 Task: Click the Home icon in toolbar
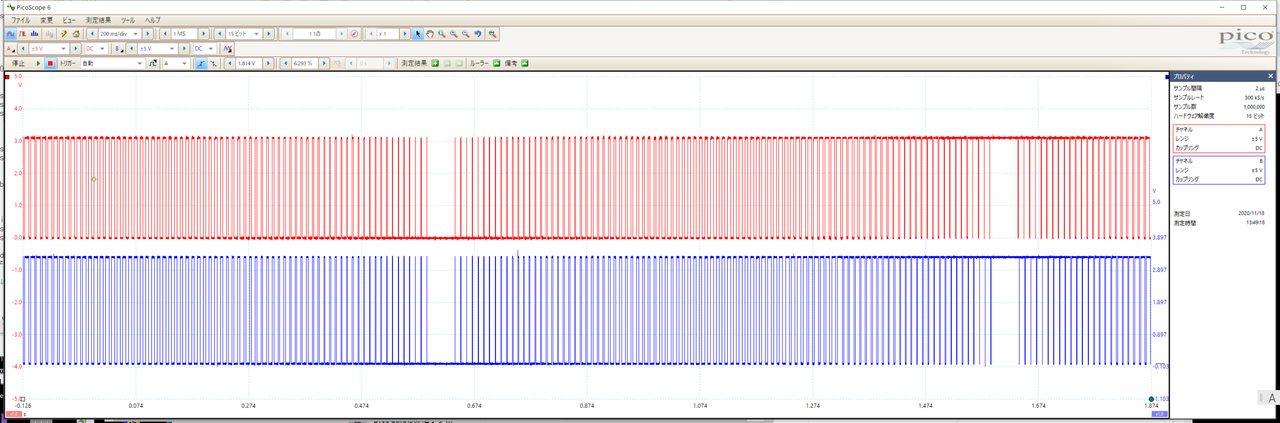coord(76,33)
